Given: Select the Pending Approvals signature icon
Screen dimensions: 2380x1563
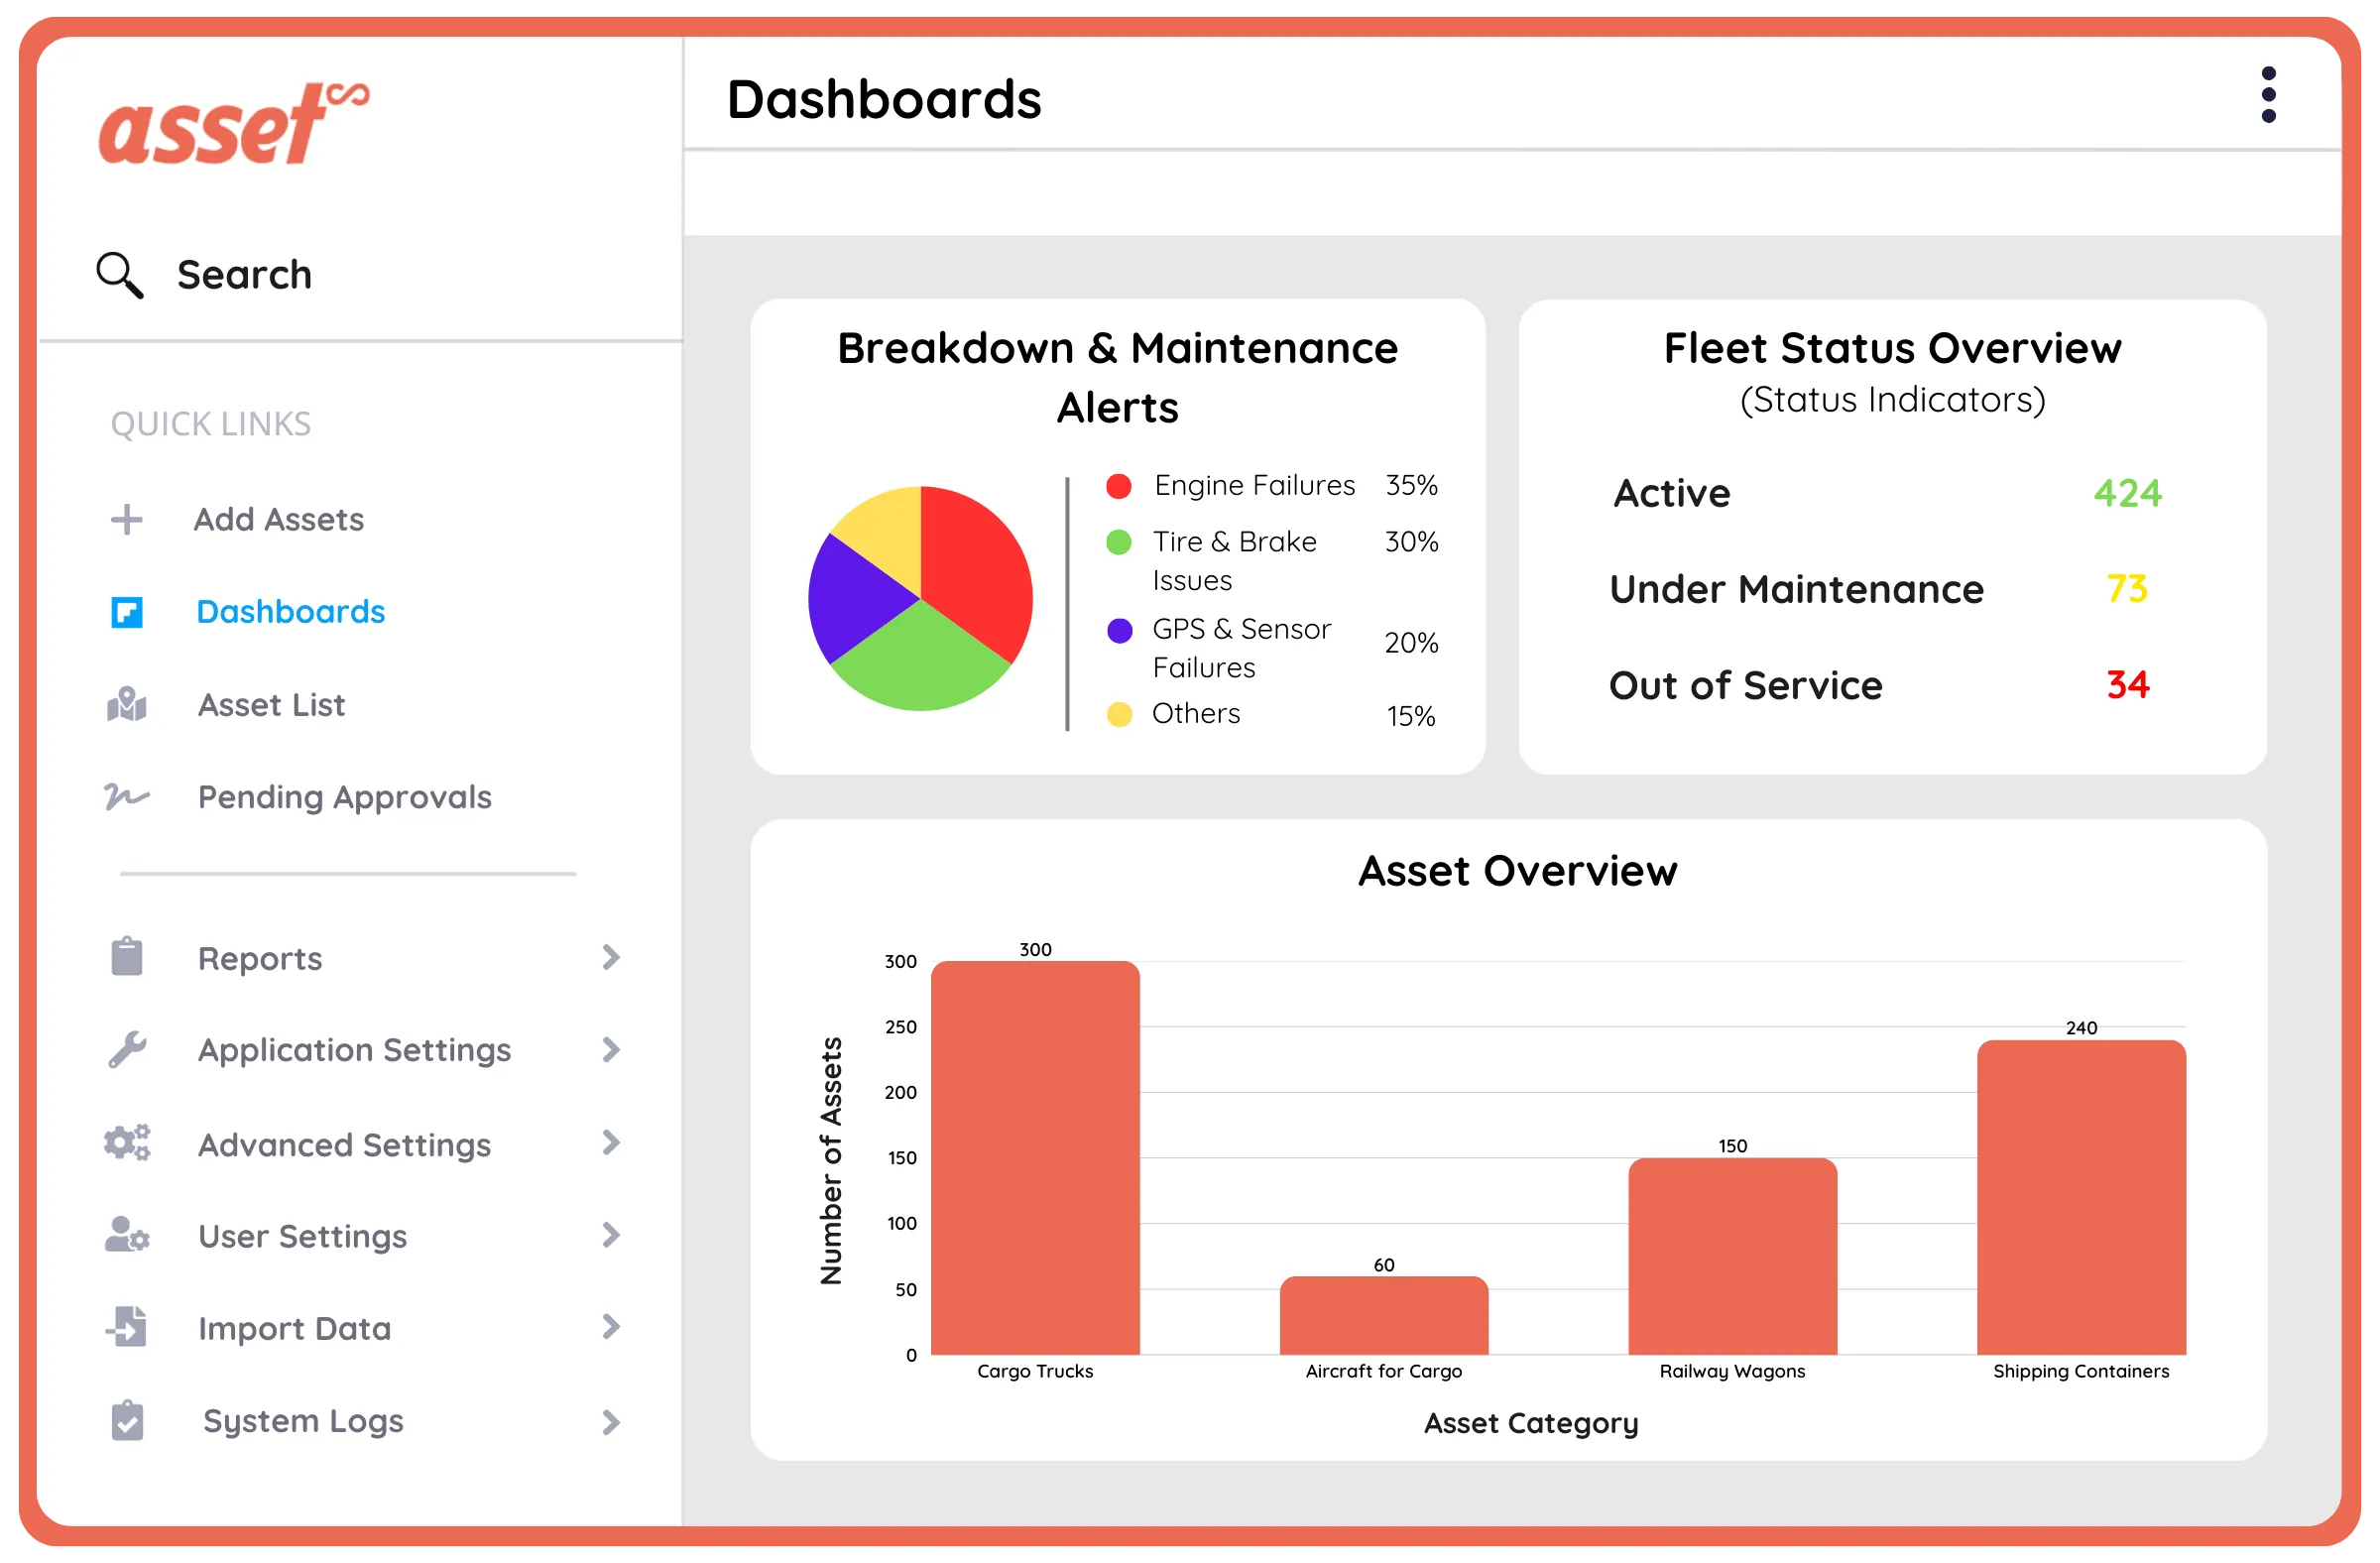Looking at the screenshot, I should [126, 797].
